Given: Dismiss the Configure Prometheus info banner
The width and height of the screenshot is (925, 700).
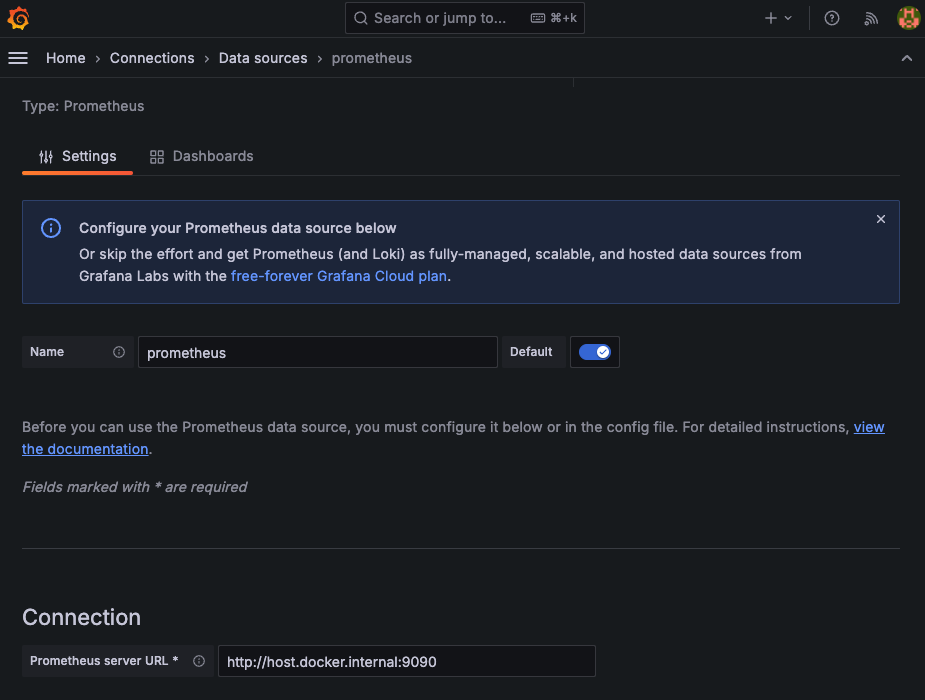Looking at the screenshot, I should coord(880,219).
